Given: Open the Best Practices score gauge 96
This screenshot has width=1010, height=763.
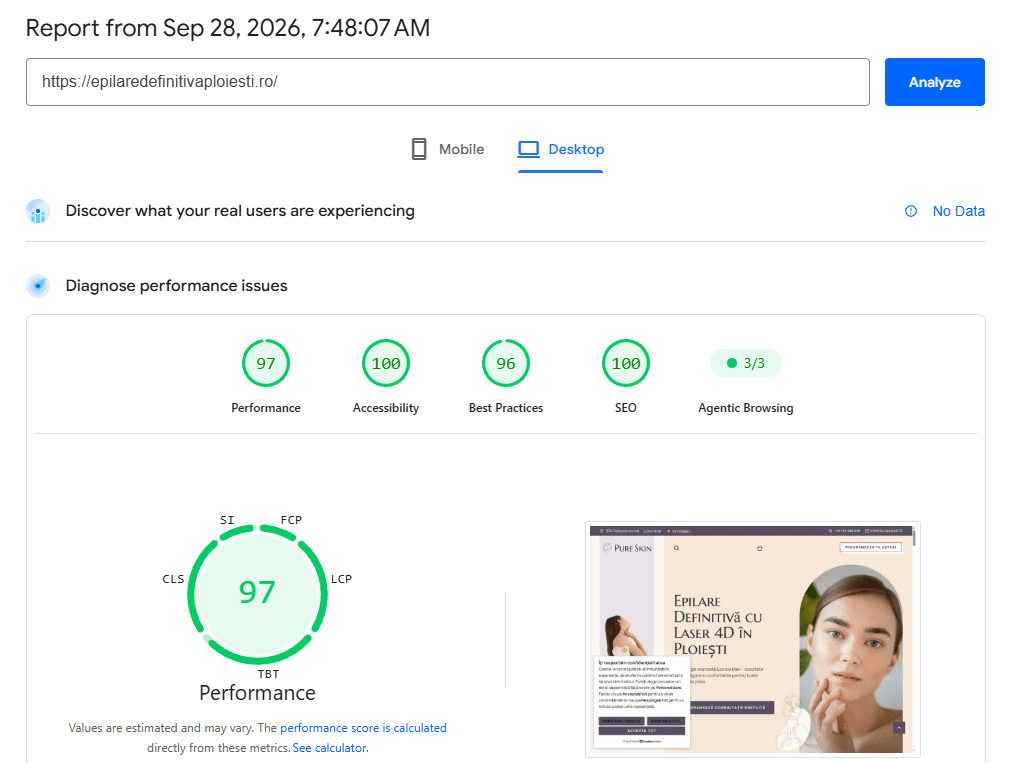Looking at the screenshot, I should tap(506, 363).
